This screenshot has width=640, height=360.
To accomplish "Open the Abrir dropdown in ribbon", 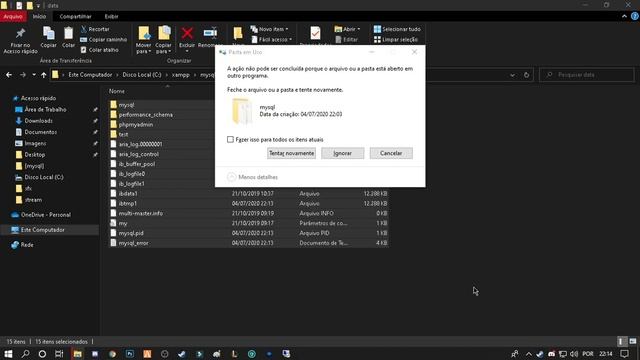I will pos(347,29).
